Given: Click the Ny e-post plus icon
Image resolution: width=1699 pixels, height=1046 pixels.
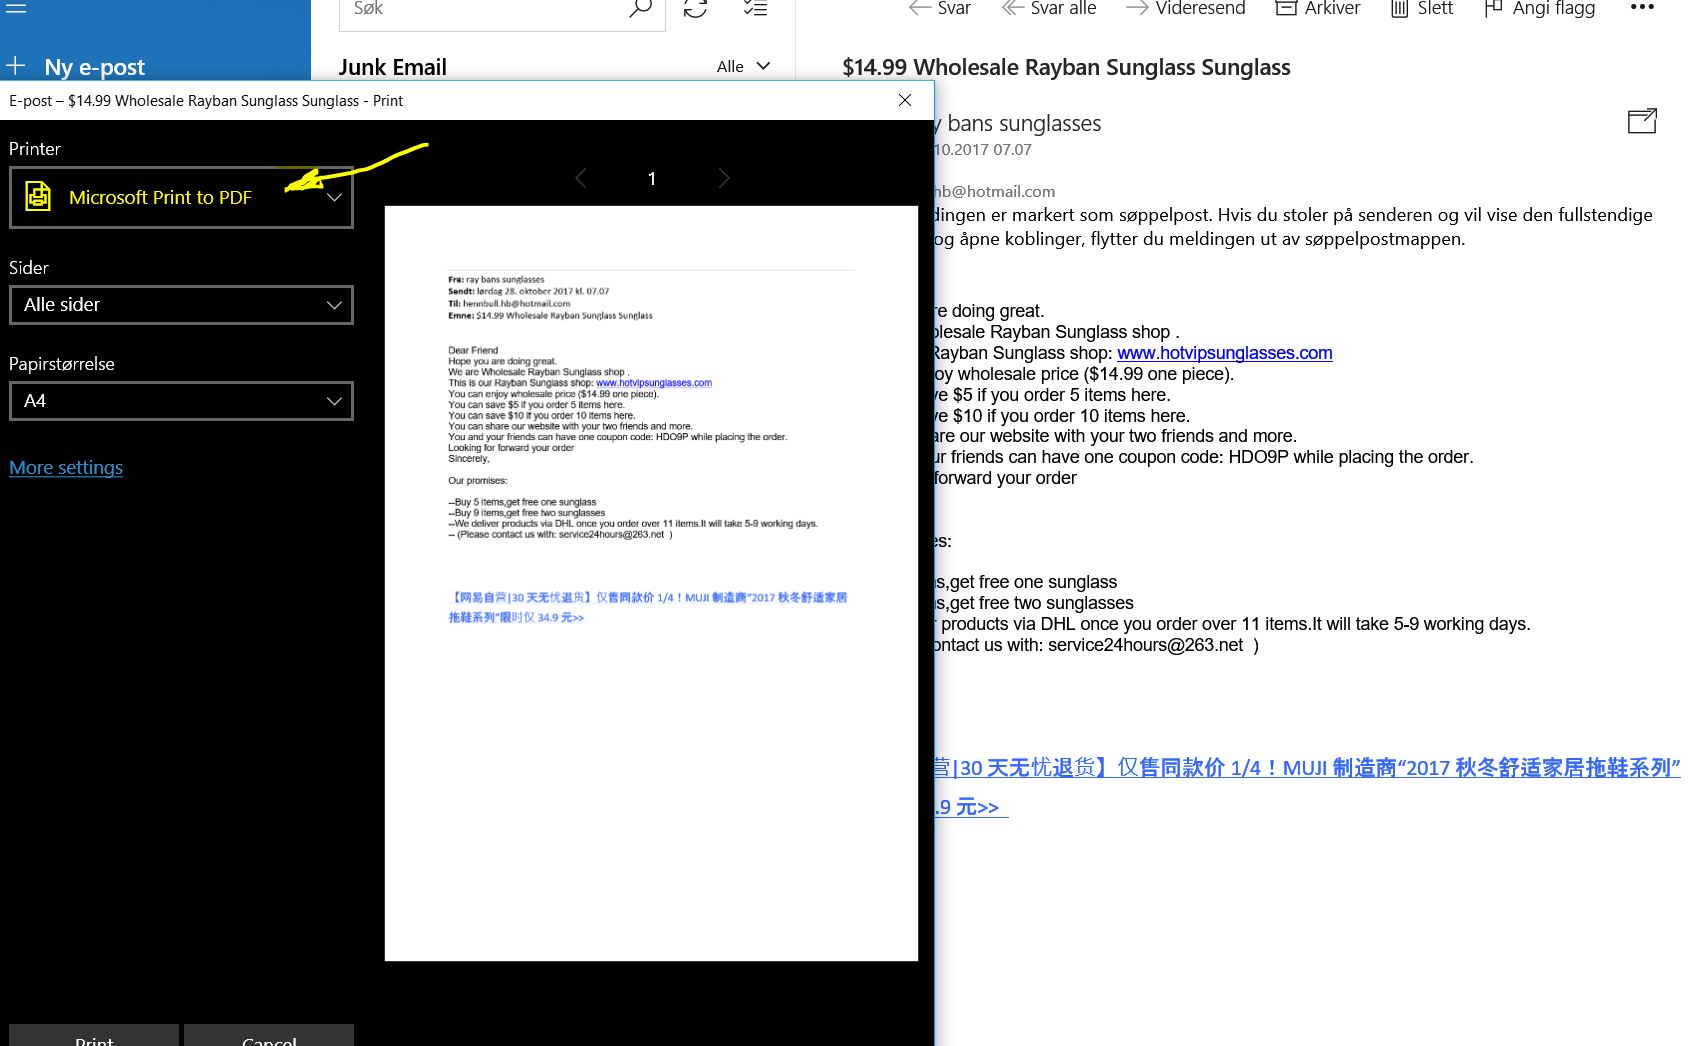Looking at the screenshot, I should (15, 66).
